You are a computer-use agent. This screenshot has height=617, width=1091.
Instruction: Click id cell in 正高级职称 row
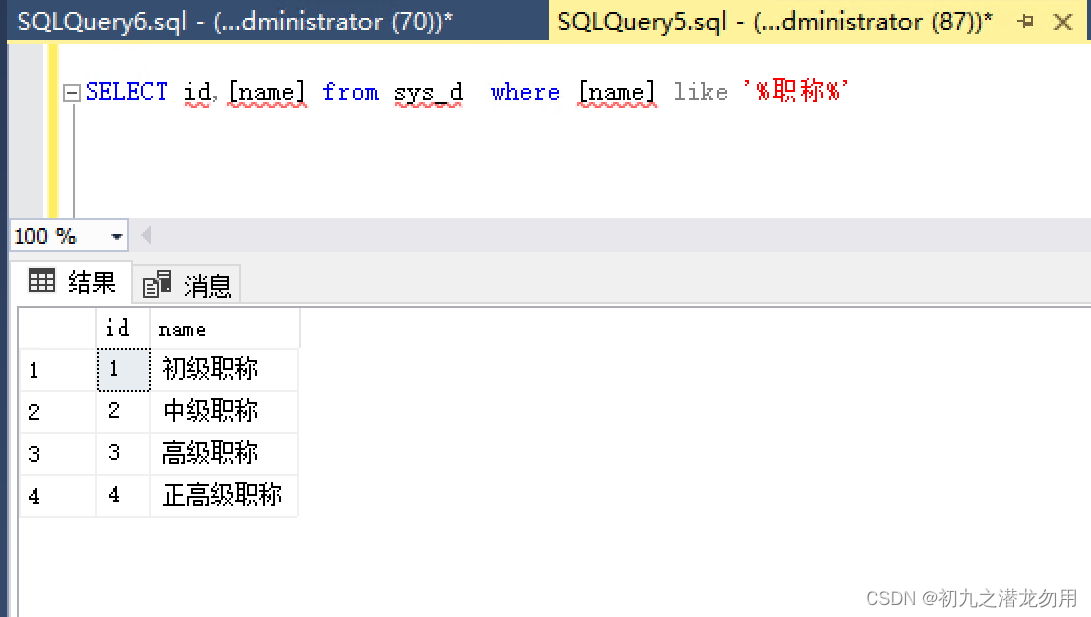pyautogui.click(x=123, y=496)
